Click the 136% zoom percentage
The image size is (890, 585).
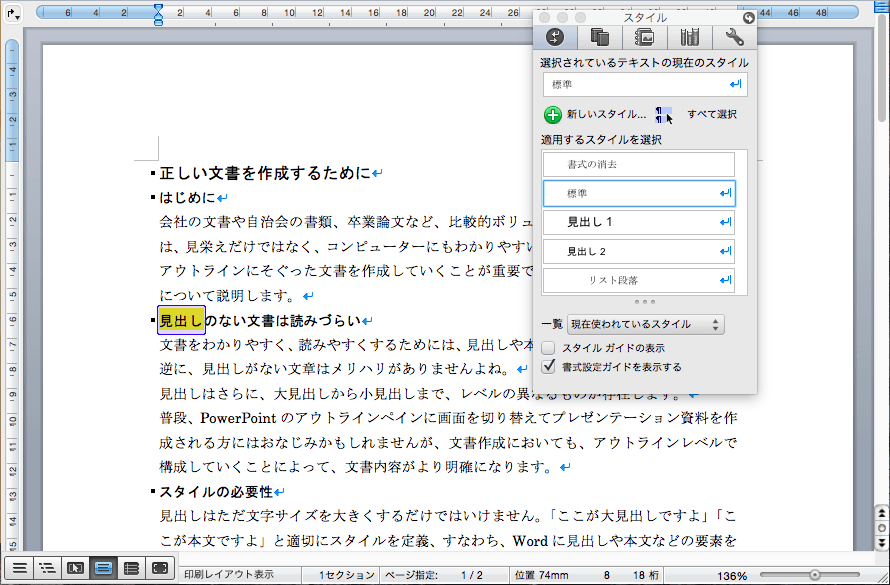732,575
